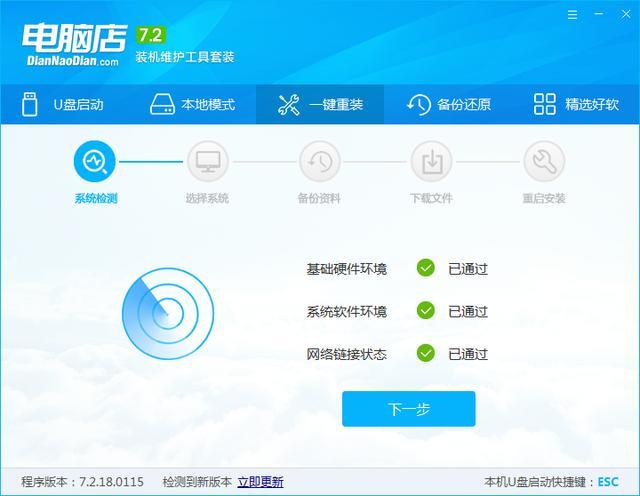Click the 备份资料 step label
Image resolution: width=640 pixels, height=496 pixels.
pos(319,198)
